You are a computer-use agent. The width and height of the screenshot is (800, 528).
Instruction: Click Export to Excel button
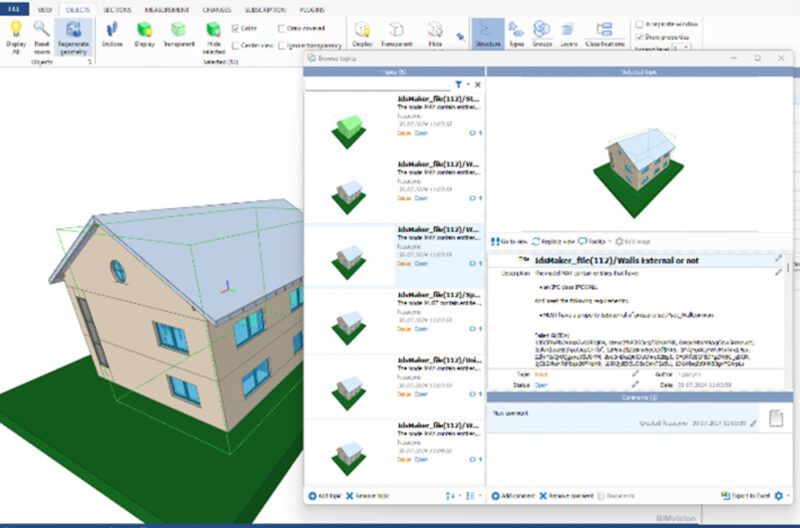pyautogui.click(x=745, y=496)
